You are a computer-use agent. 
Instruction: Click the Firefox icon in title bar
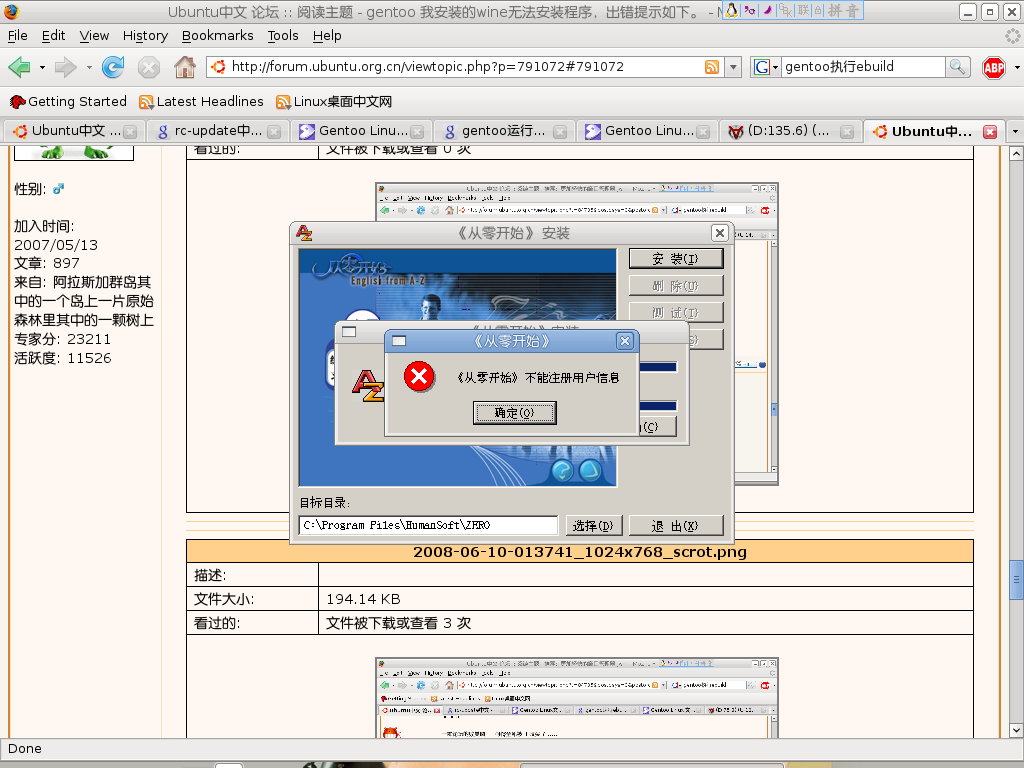[12, 12]
